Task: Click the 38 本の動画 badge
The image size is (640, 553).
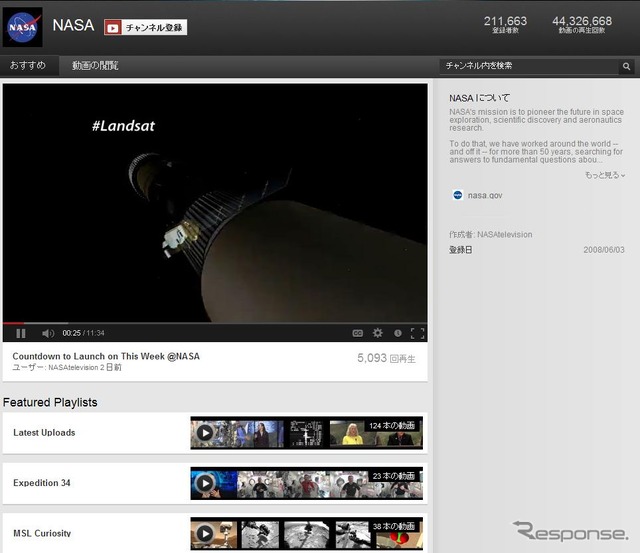Action: (393, 526)
